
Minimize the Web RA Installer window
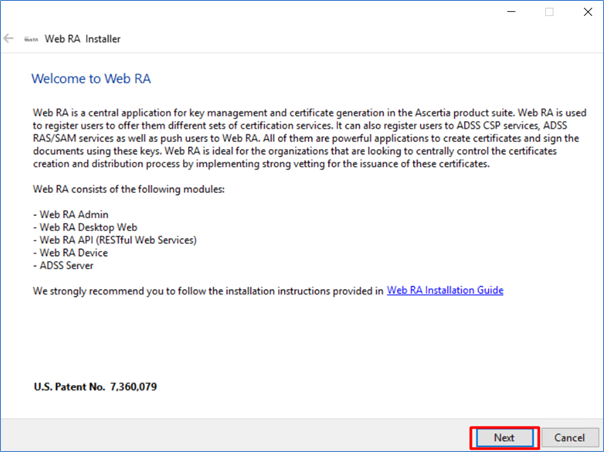pos(511,12)
